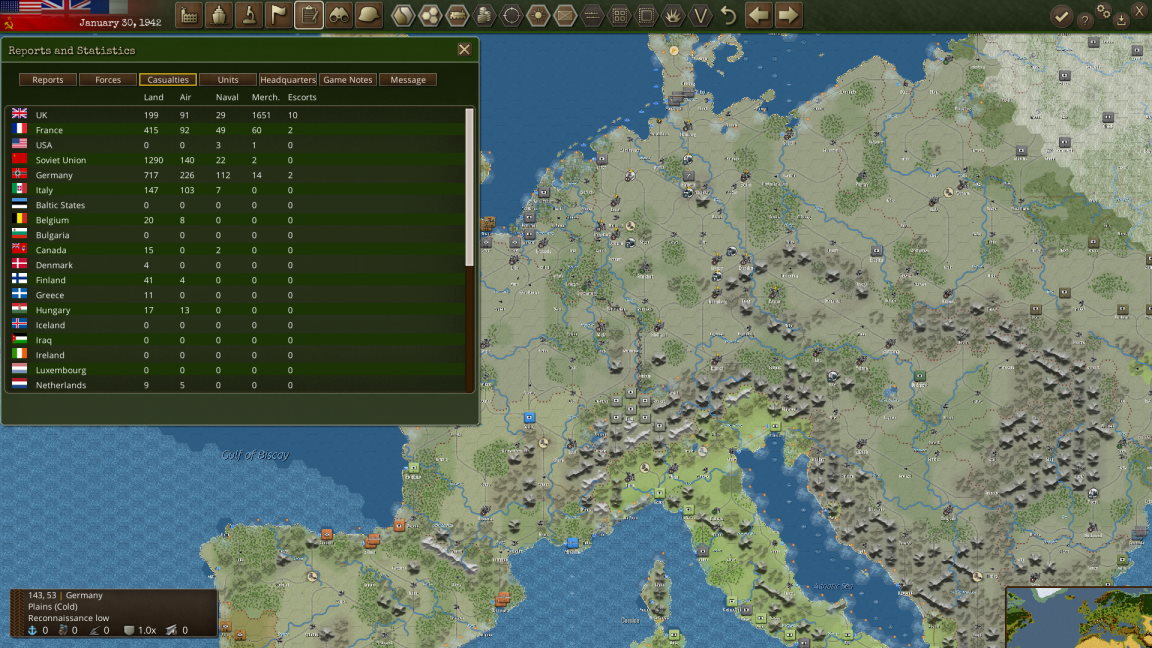
Task: Click the Canada flag icon
Action: pos(20,249)
